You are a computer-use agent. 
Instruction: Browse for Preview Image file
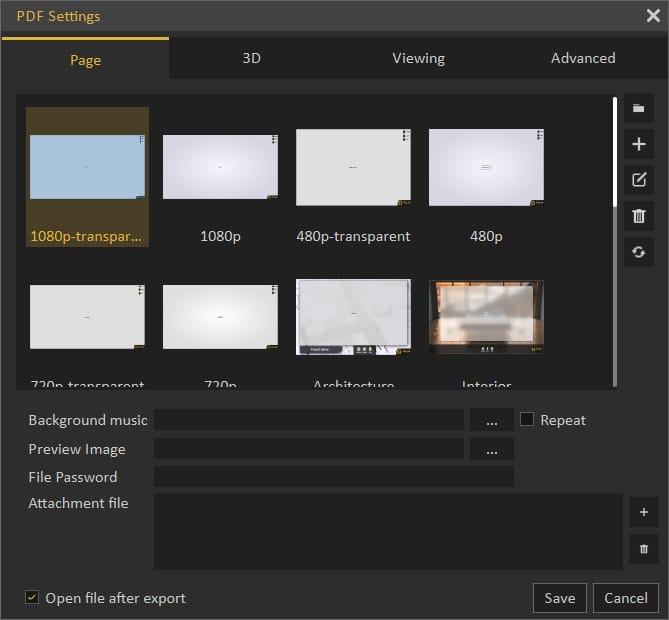[x=491, y=450]
